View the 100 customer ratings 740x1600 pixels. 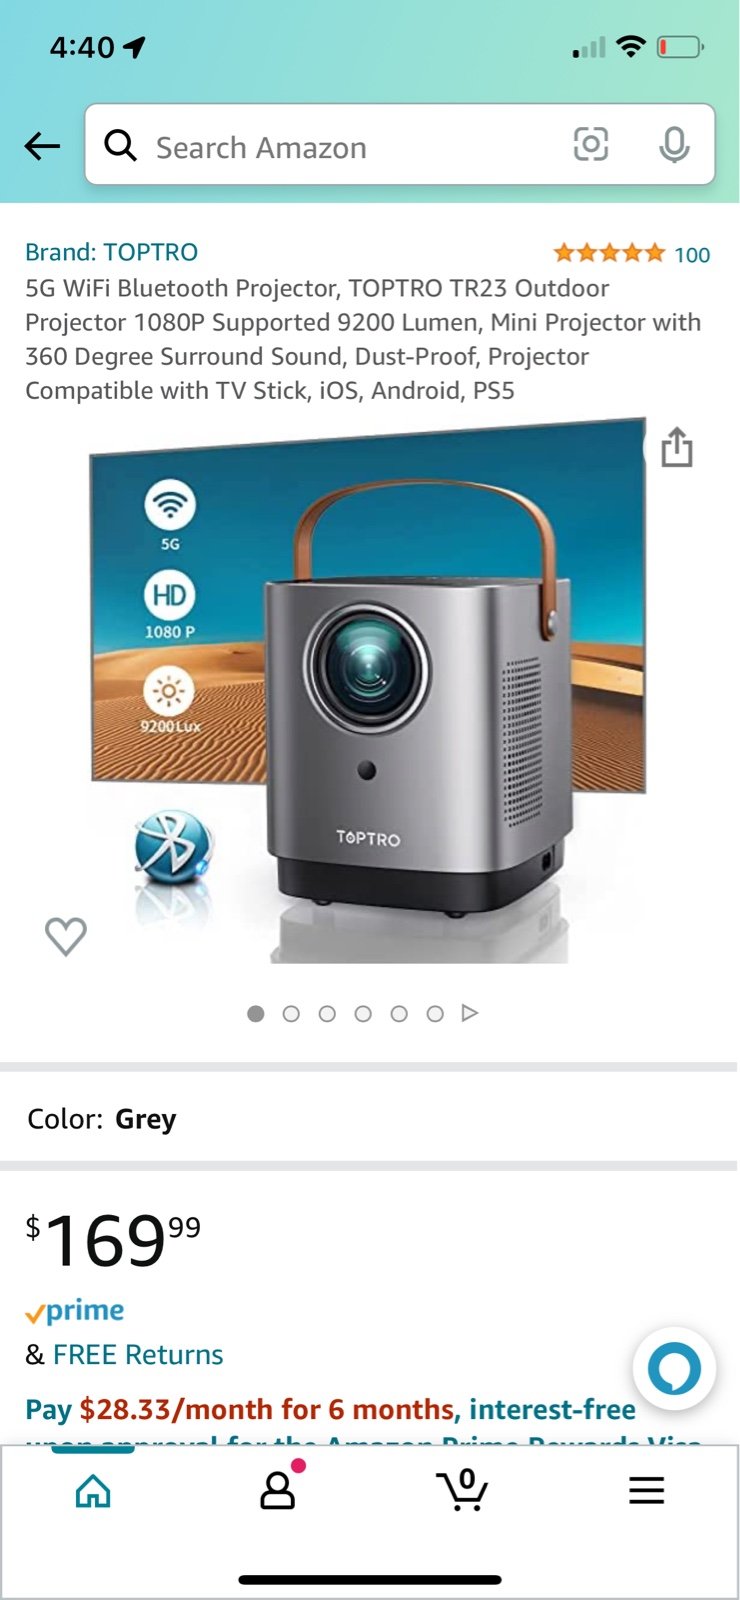692,254
